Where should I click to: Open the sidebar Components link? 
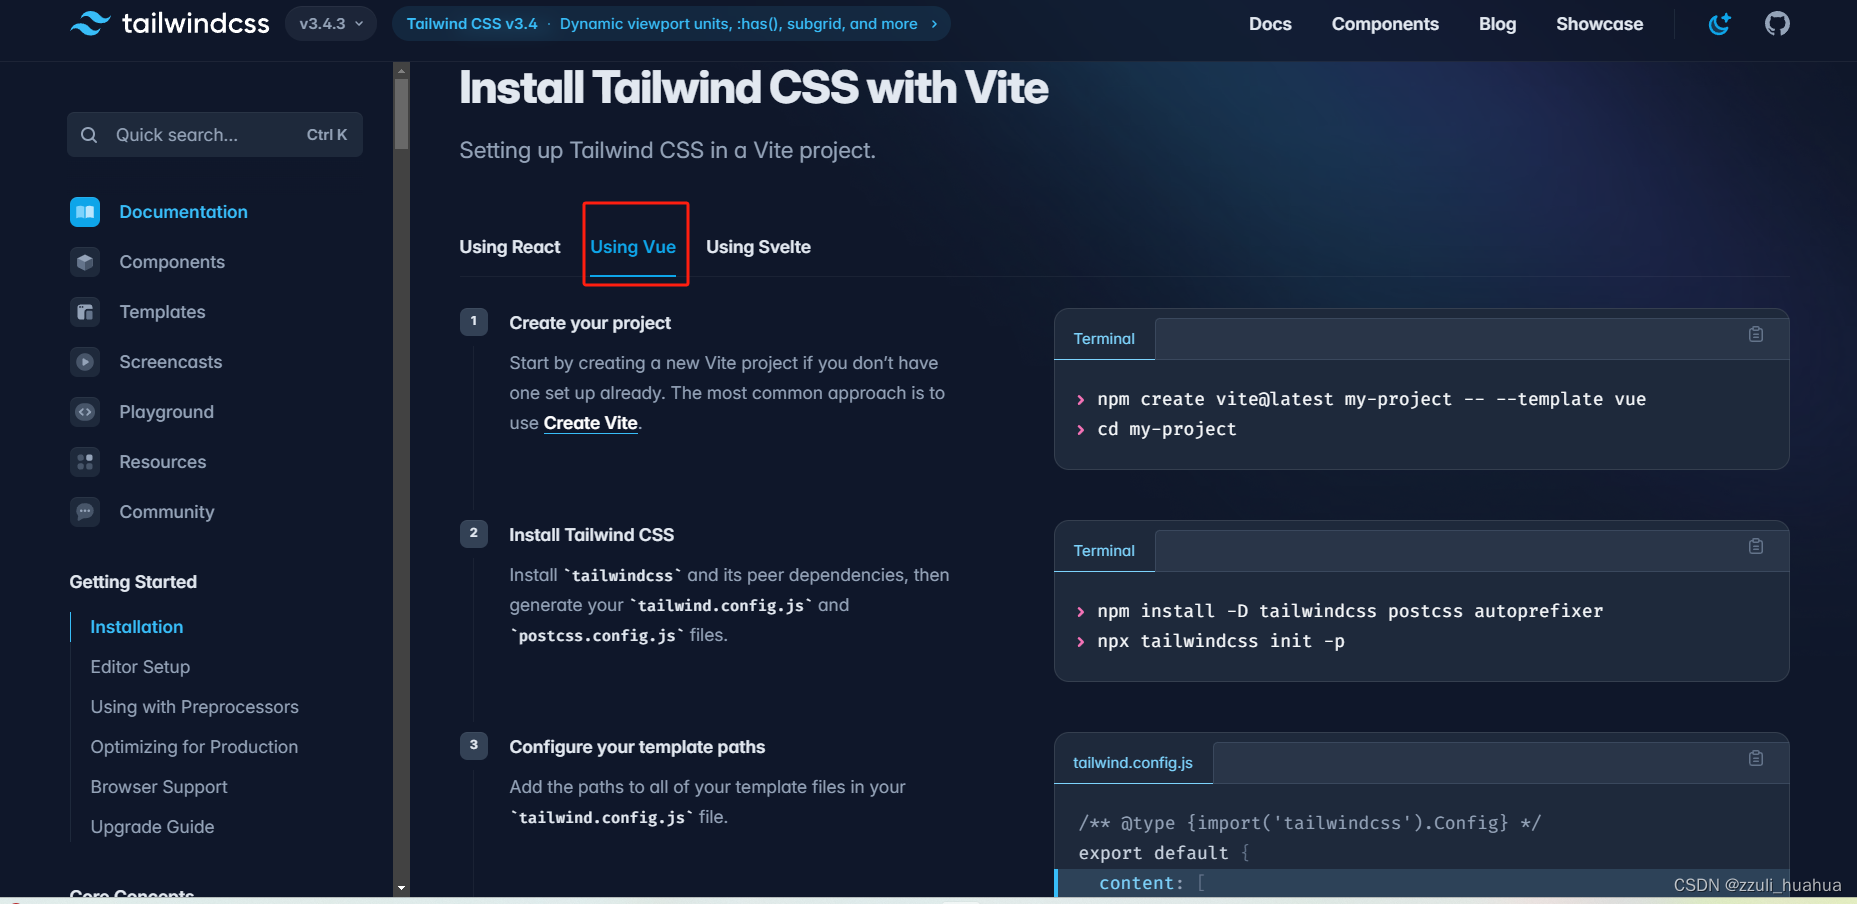172,262
